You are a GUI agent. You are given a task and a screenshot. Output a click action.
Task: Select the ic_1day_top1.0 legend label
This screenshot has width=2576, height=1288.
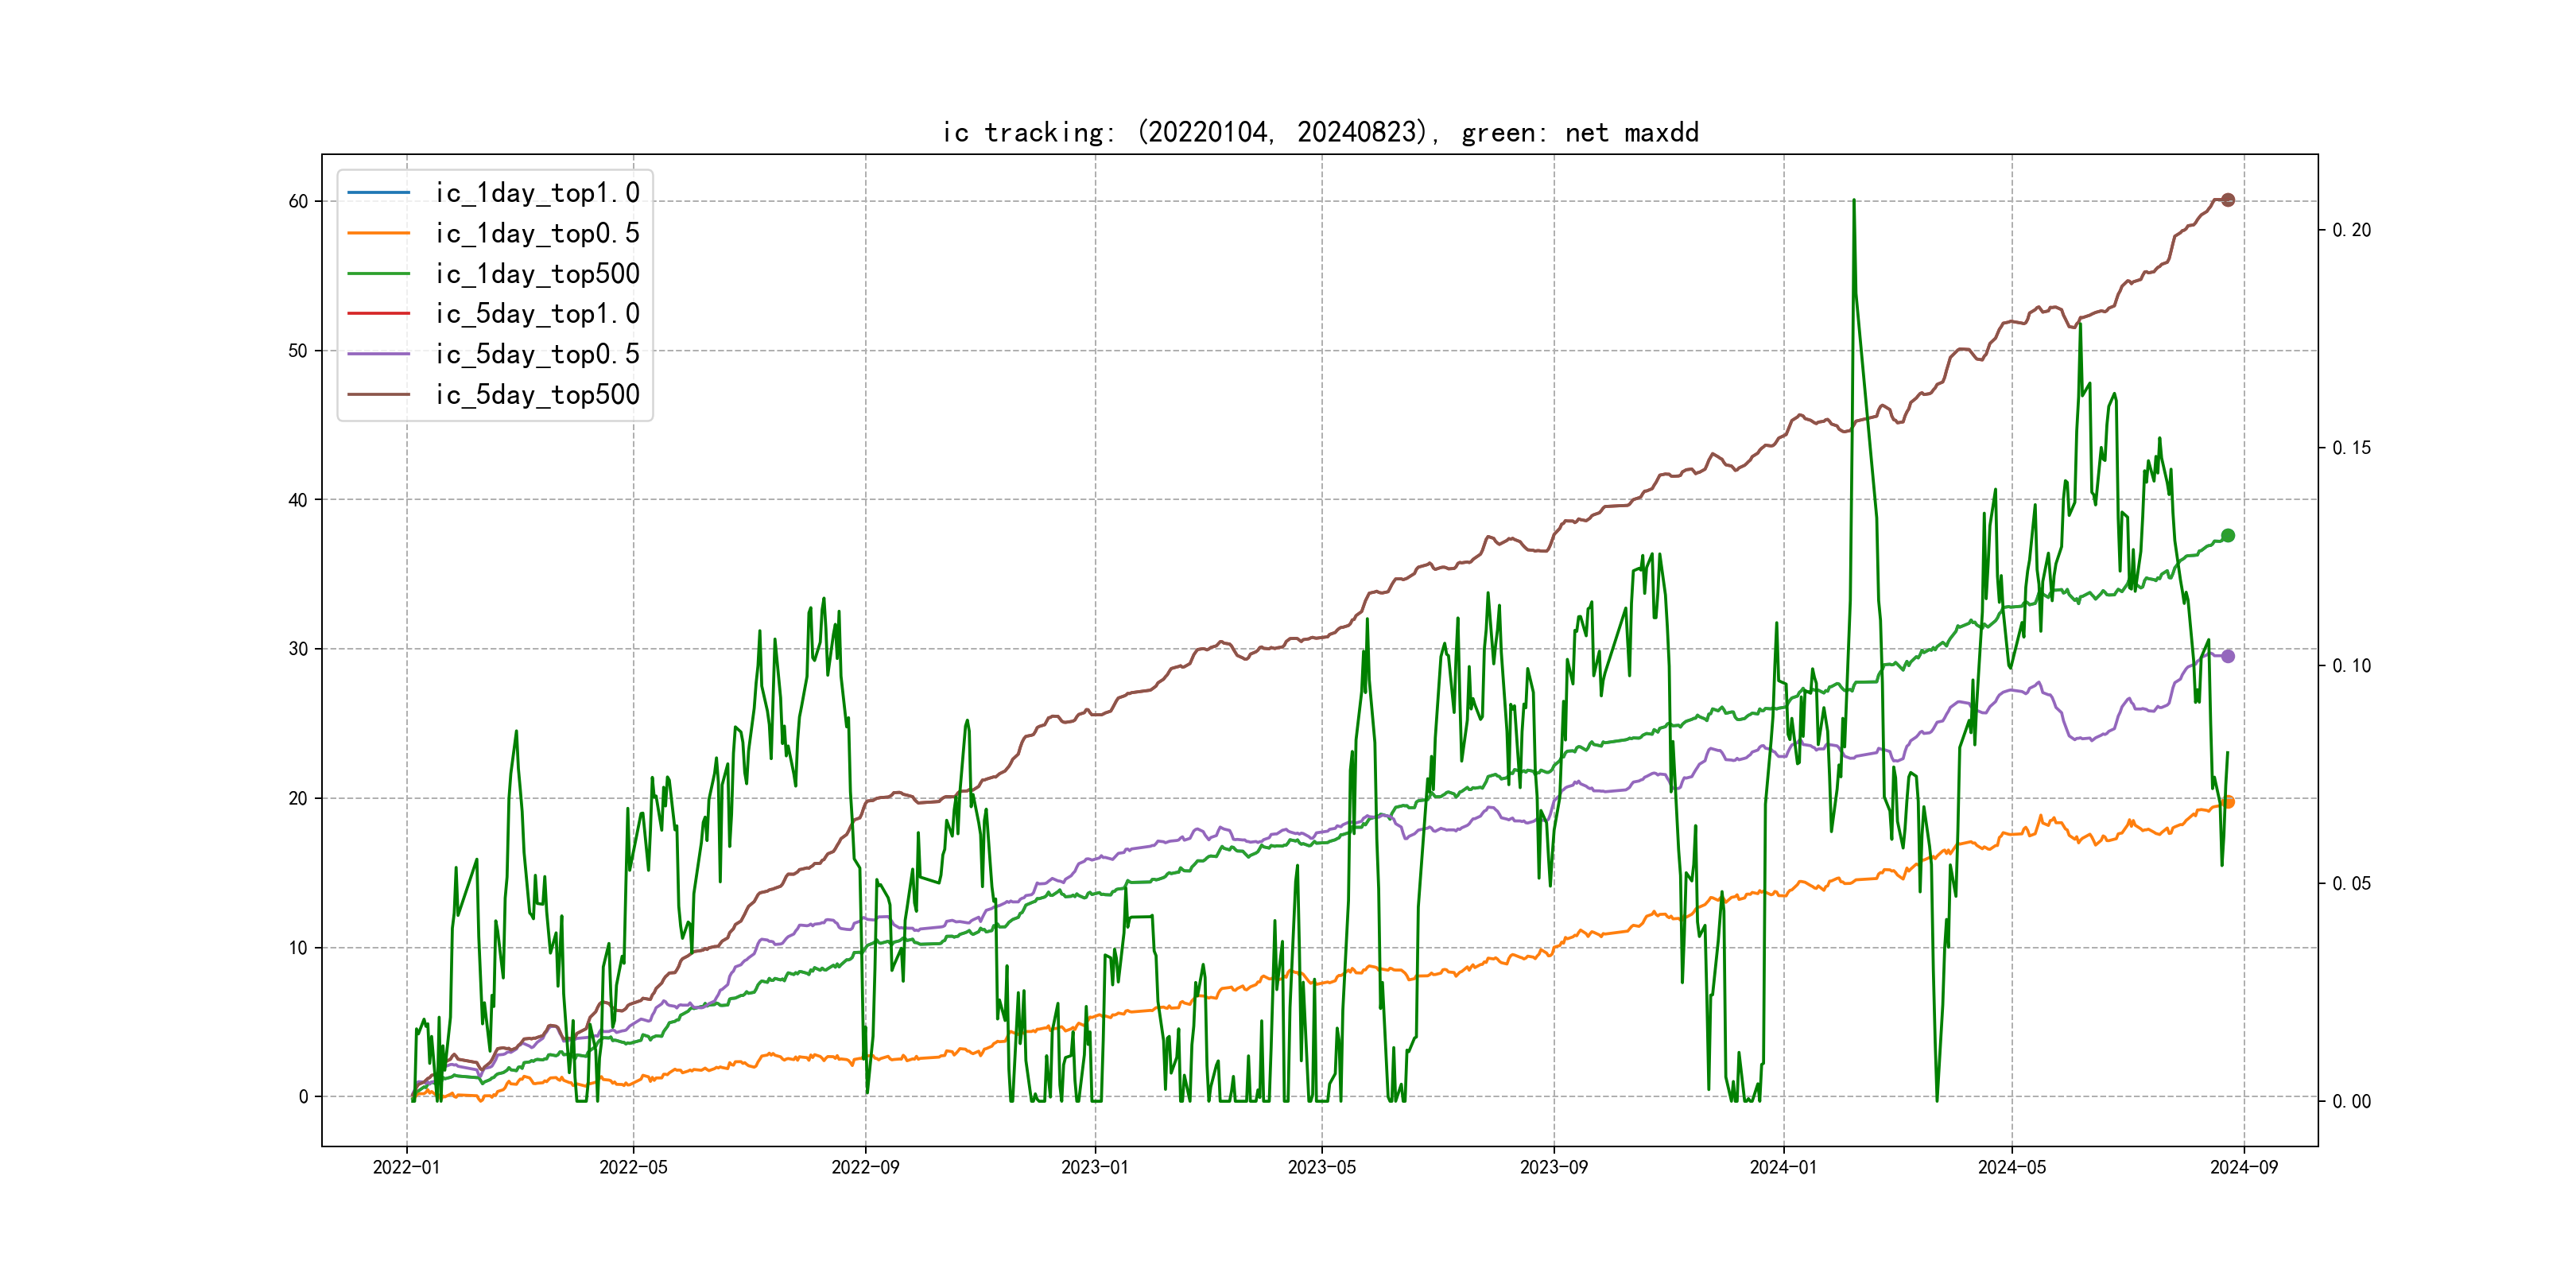[x=537, y=192]
